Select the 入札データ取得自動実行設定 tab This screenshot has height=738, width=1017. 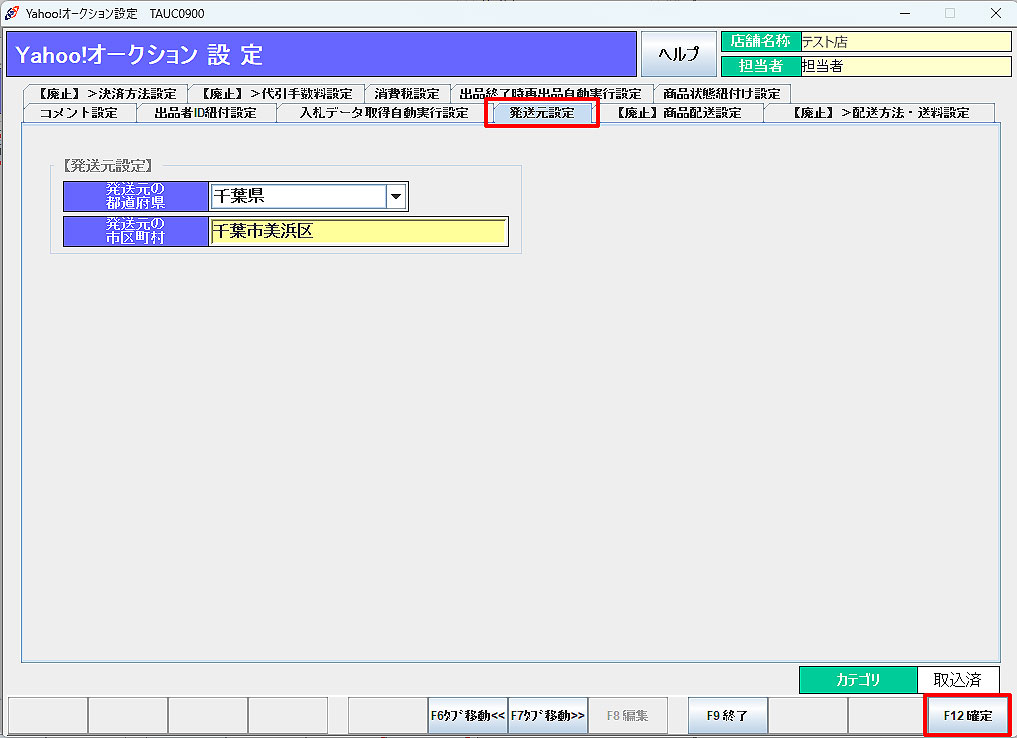384,113
